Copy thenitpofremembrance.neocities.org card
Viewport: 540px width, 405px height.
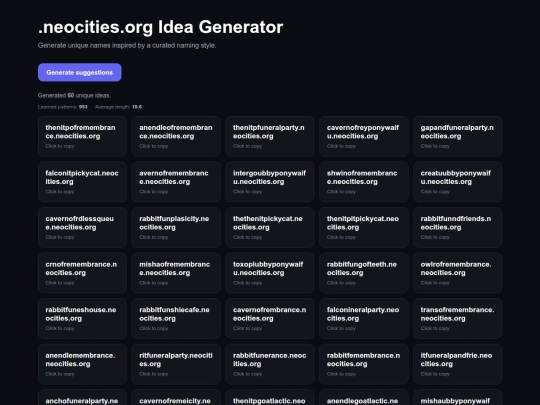tap(82, 136)
